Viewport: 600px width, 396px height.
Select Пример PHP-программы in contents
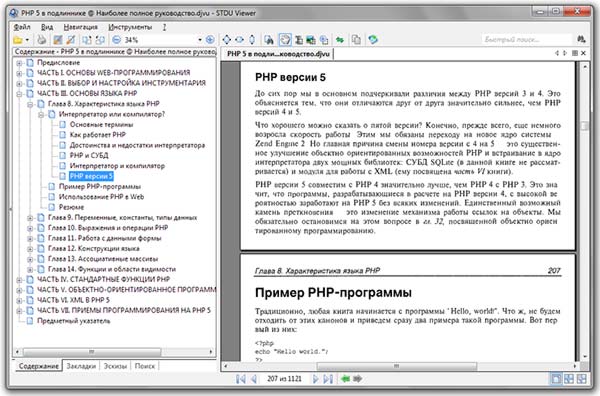100,187
